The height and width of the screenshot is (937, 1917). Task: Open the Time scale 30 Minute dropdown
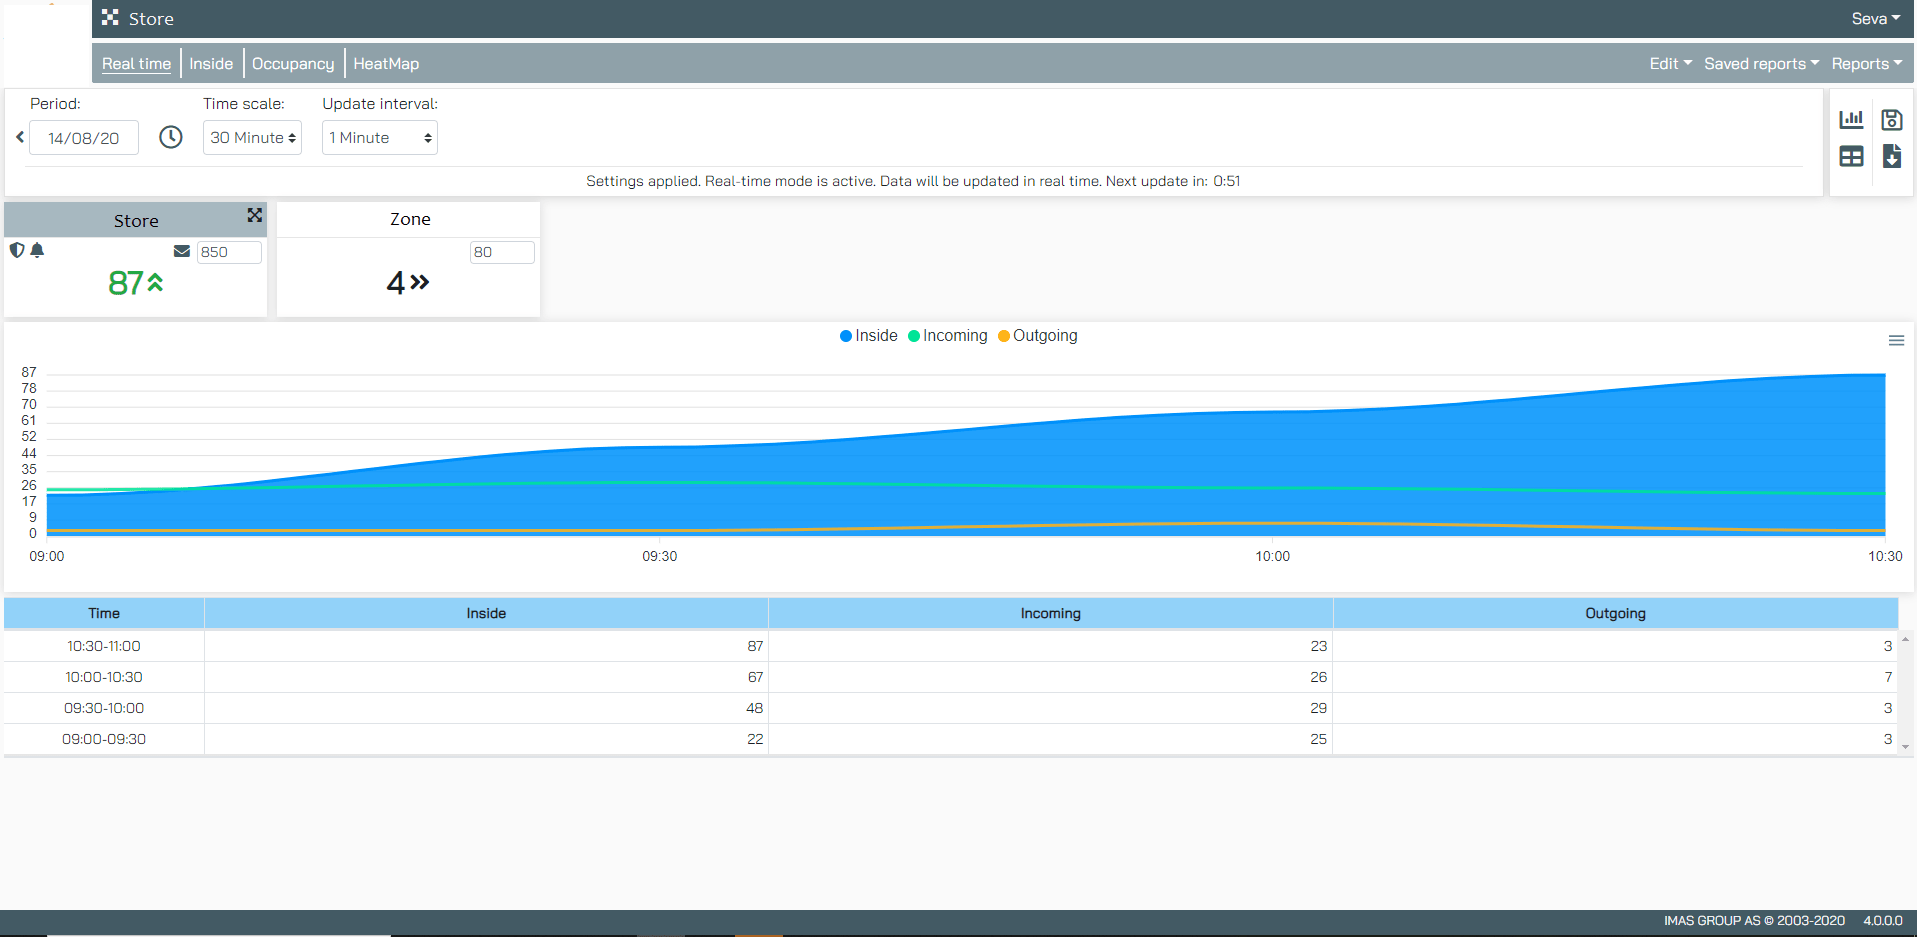coord(251,137)
